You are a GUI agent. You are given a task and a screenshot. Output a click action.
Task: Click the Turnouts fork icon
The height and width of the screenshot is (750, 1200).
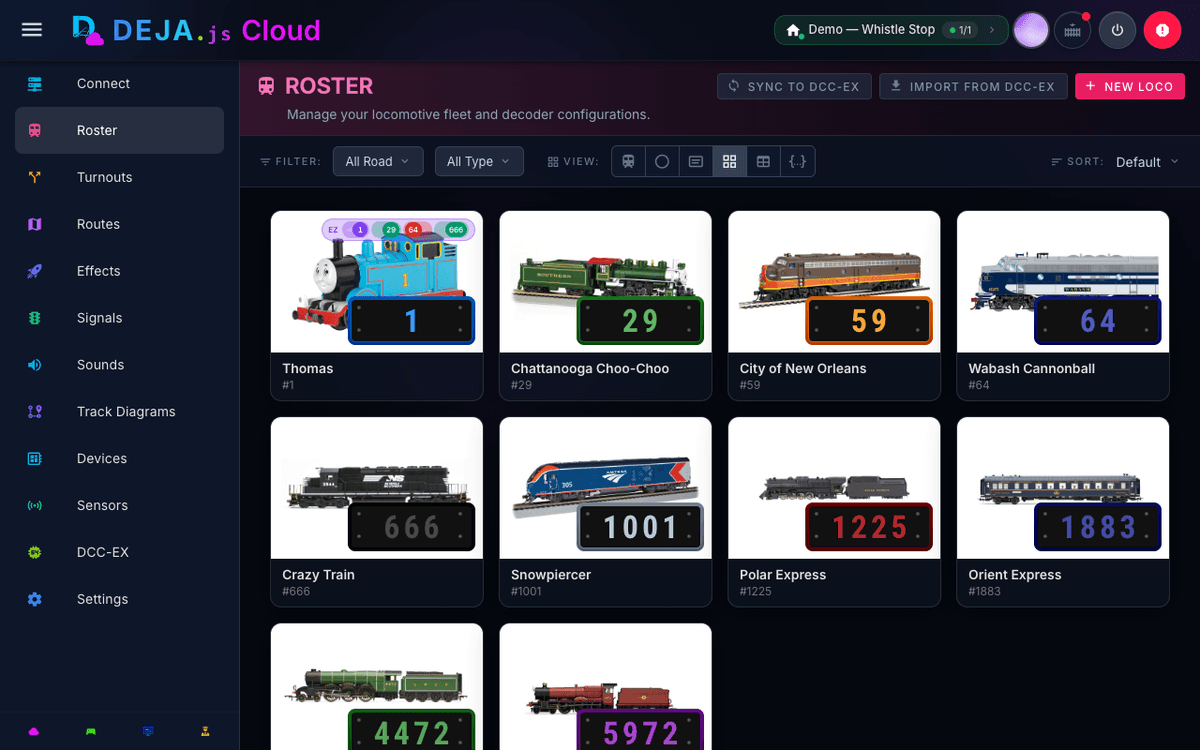[x=35, y=177]
